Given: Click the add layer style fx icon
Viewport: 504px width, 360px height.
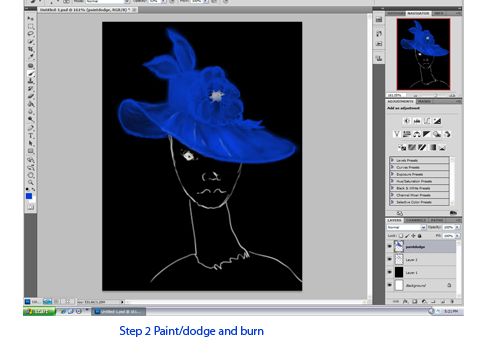Looking at the screenshot, I should (405, 301).
